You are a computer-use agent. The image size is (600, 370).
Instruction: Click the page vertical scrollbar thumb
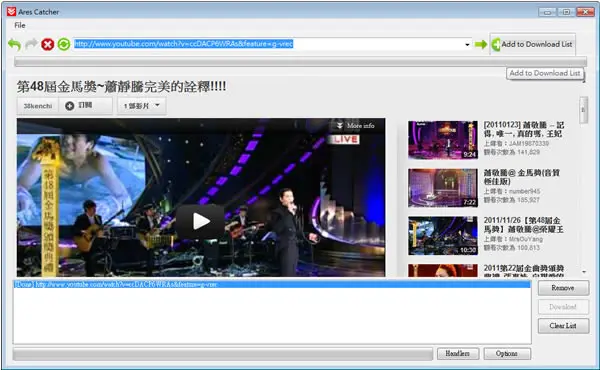coord(584,110)
